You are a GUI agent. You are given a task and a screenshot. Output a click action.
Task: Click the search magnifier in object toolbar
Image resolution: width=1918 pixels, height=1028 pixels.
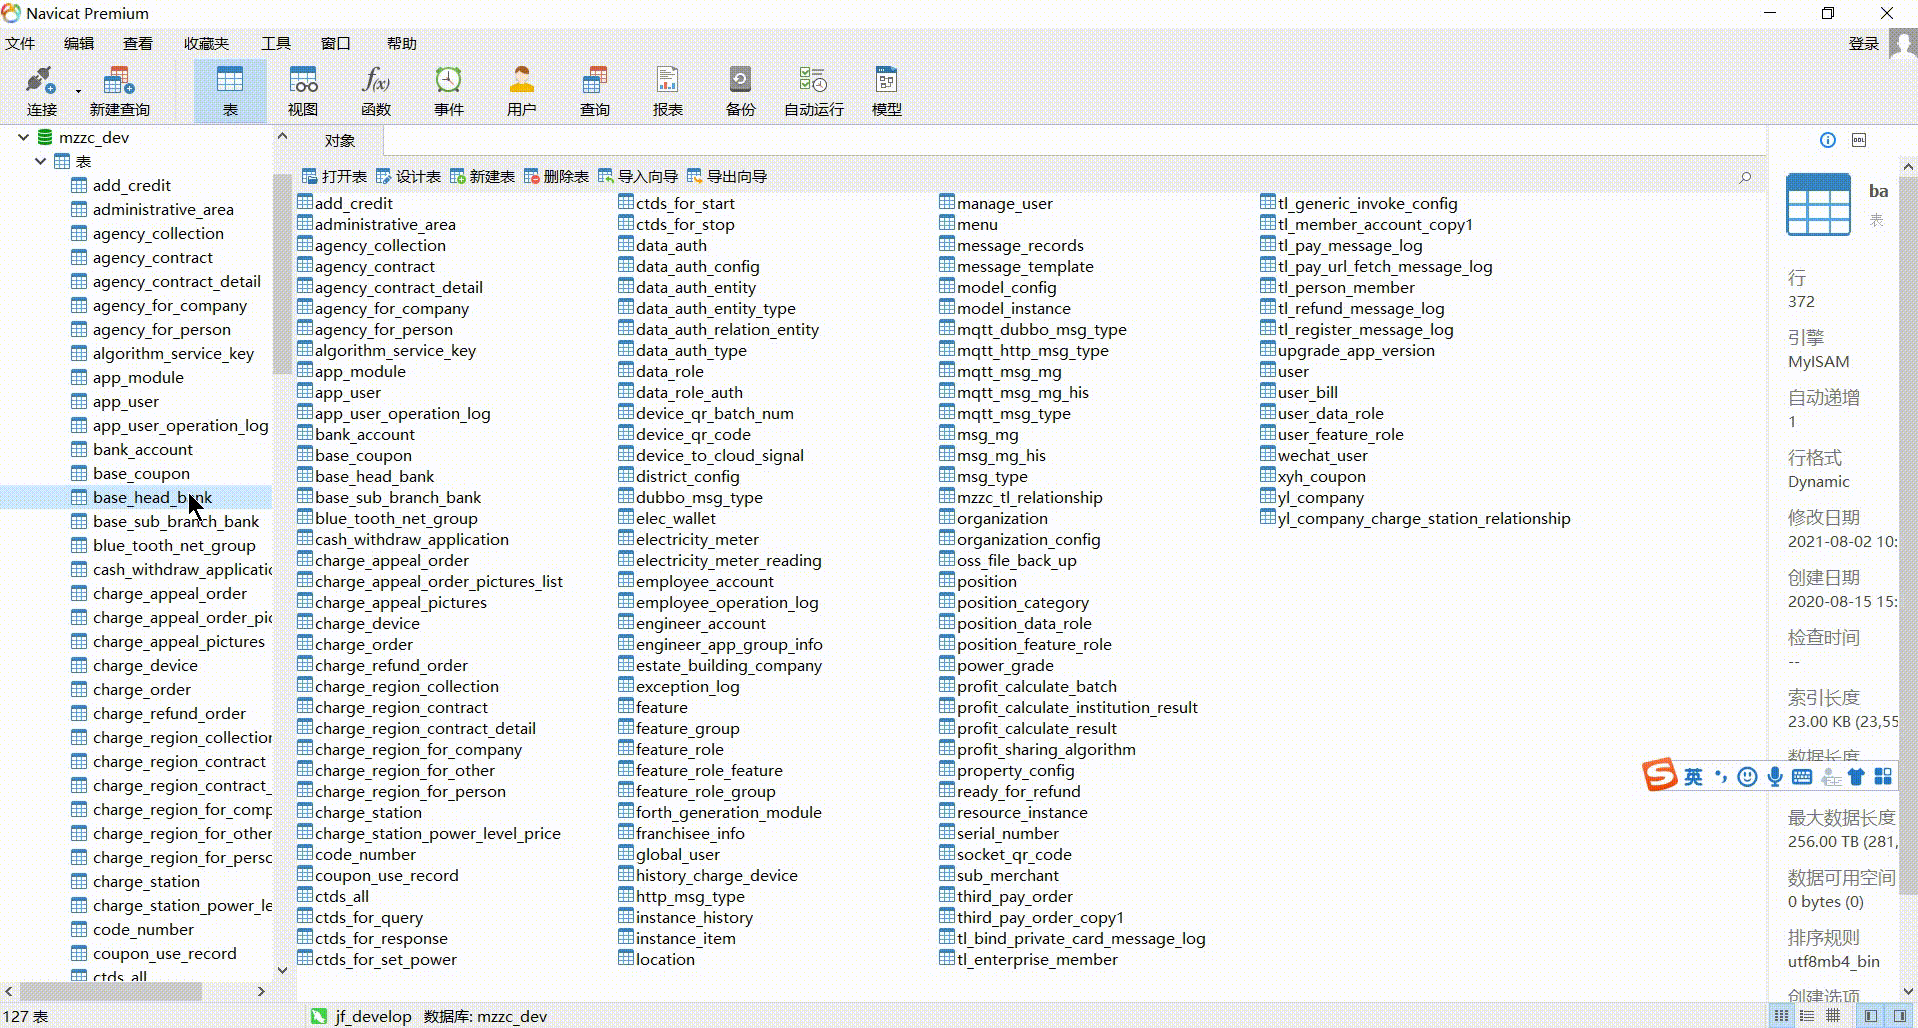[1745, 177]
